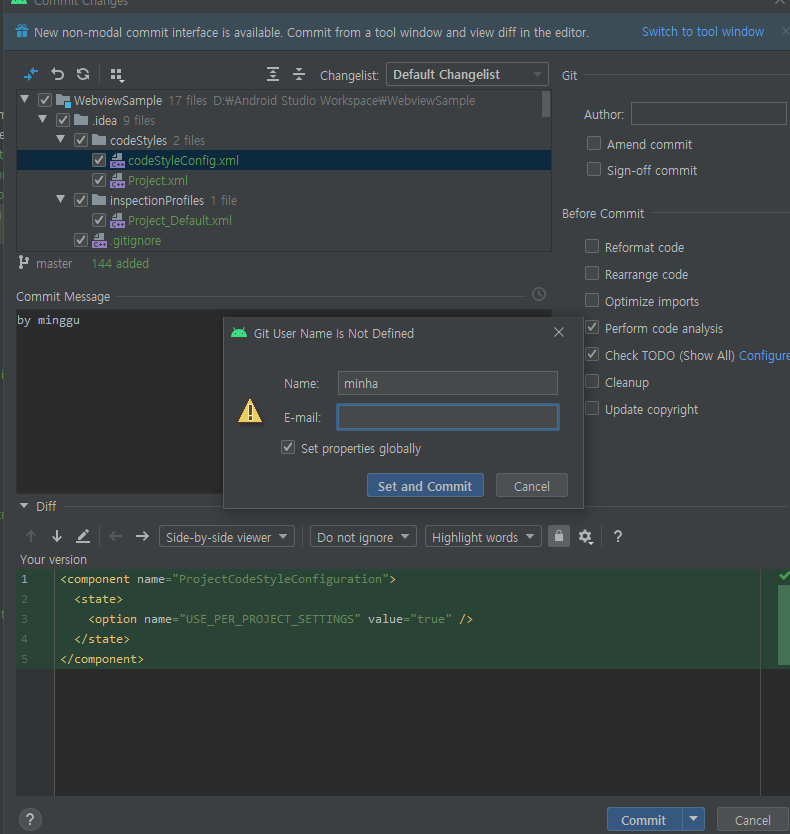790x834 pixels.
Task: Select the Project.xml file row
Action: [x=284, y=181]
